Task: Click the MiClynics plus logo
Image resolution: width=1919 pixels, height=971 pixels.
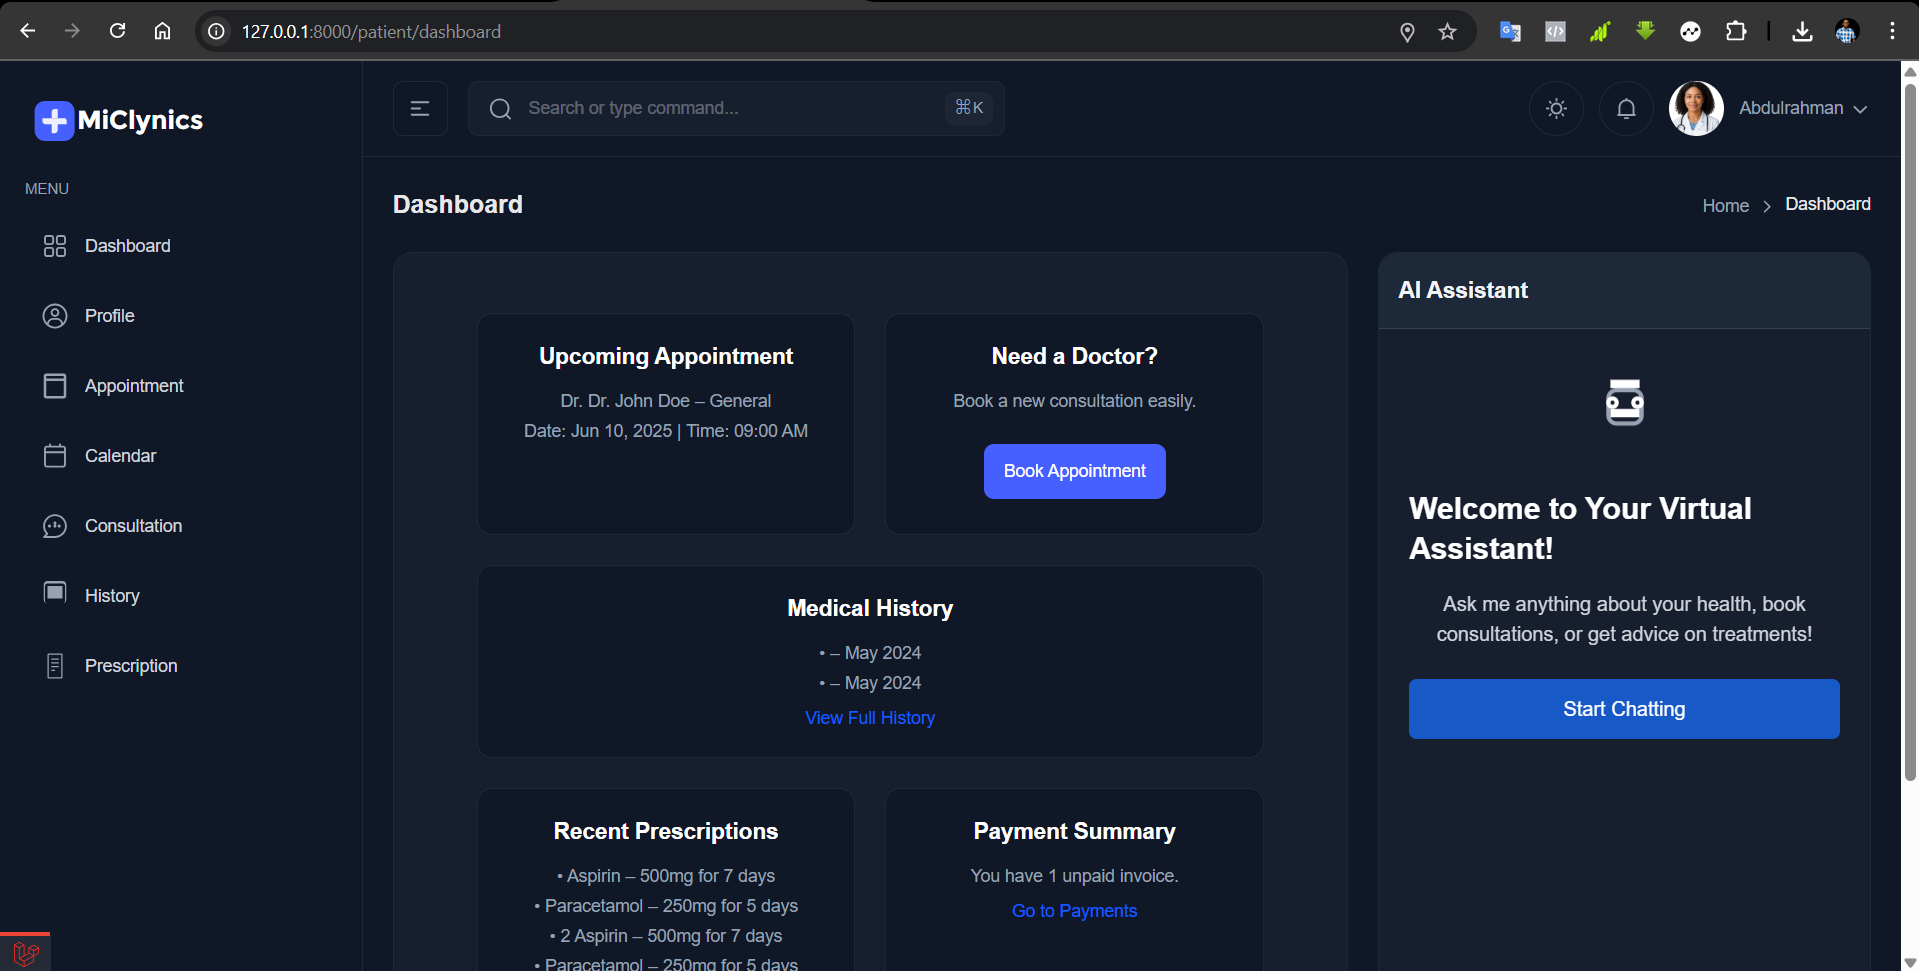Action: click(52, 120)
